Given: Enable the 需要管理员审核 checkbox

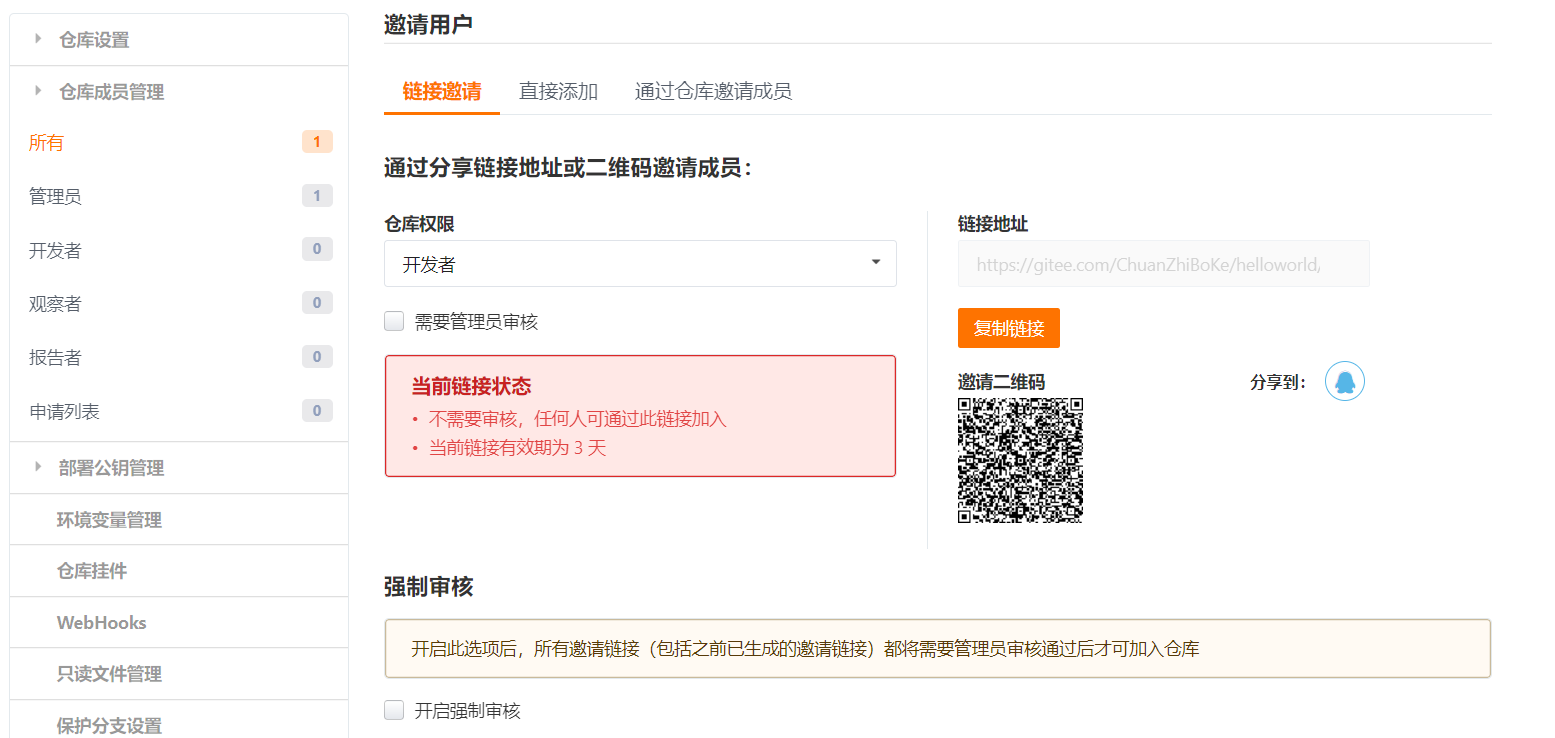Looking at the screenshot, I should pyautogui.click(x=394, y=321).
